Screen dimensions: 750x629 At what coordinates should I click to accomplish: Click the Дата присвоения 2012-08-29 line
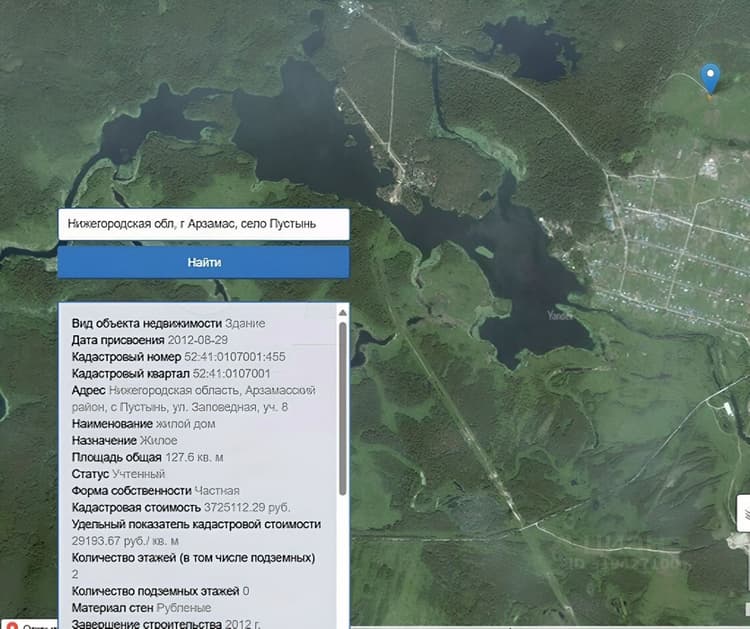click(x=150, y=340)
